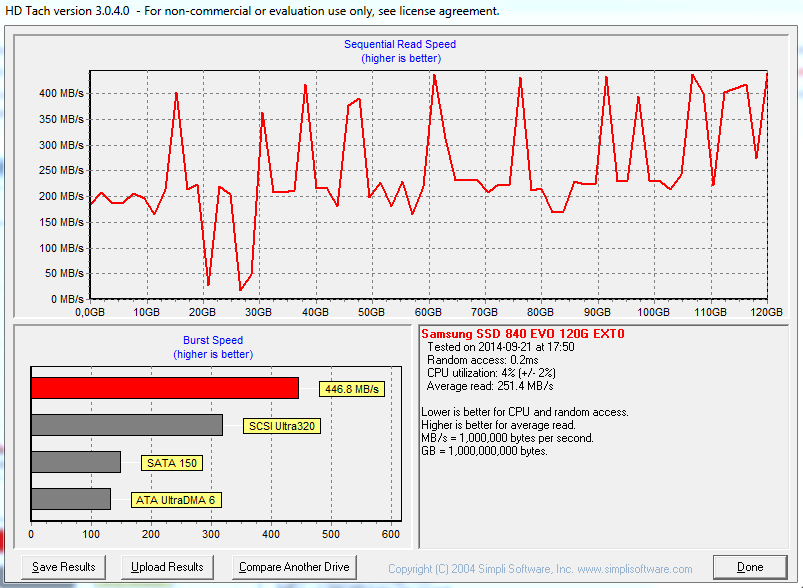
Task: Click the gray SCSI Ultra320 bar
Action: [x=127, y=425]
